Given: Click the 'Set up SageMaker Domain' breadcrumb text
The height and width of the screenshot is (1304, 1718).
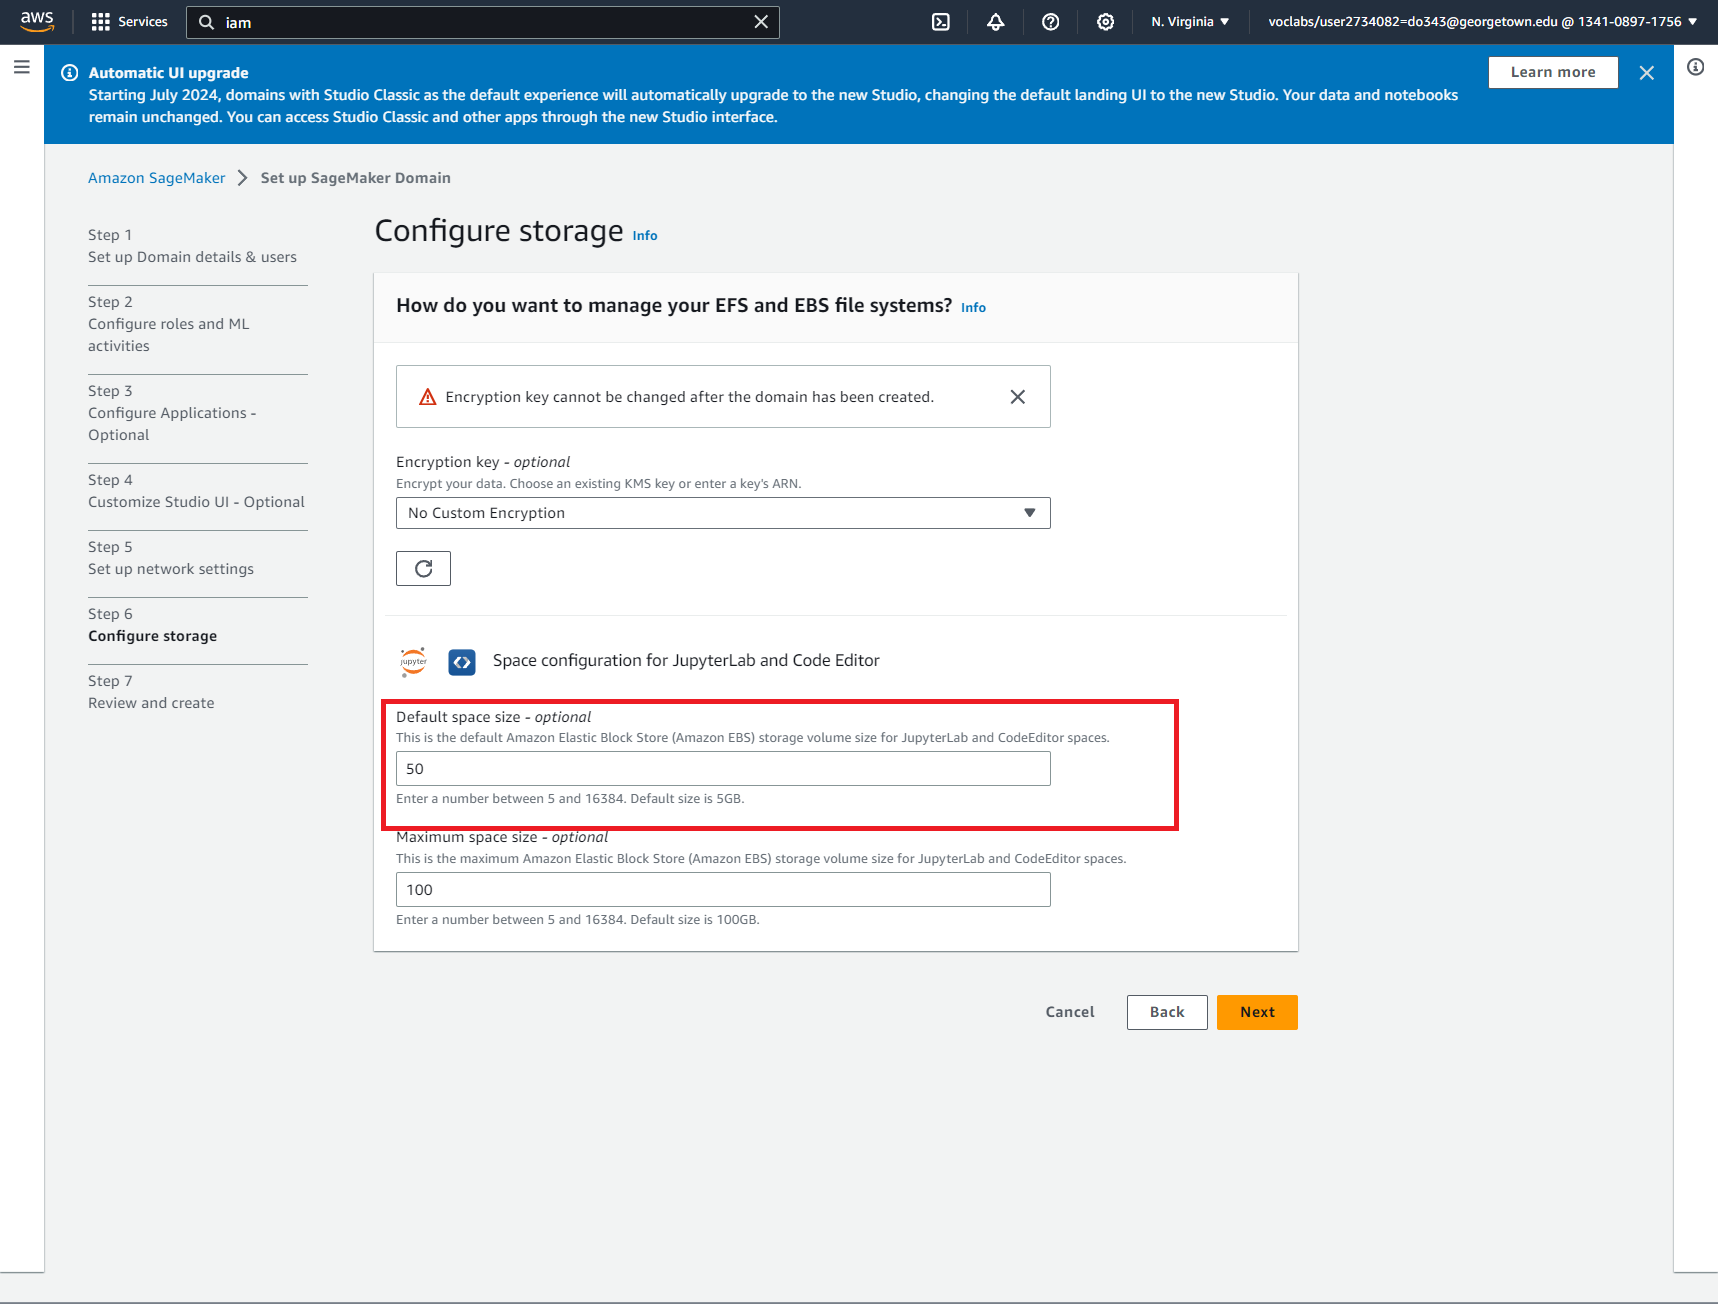Looking at the screenshot, I should (x=355, y=178).
